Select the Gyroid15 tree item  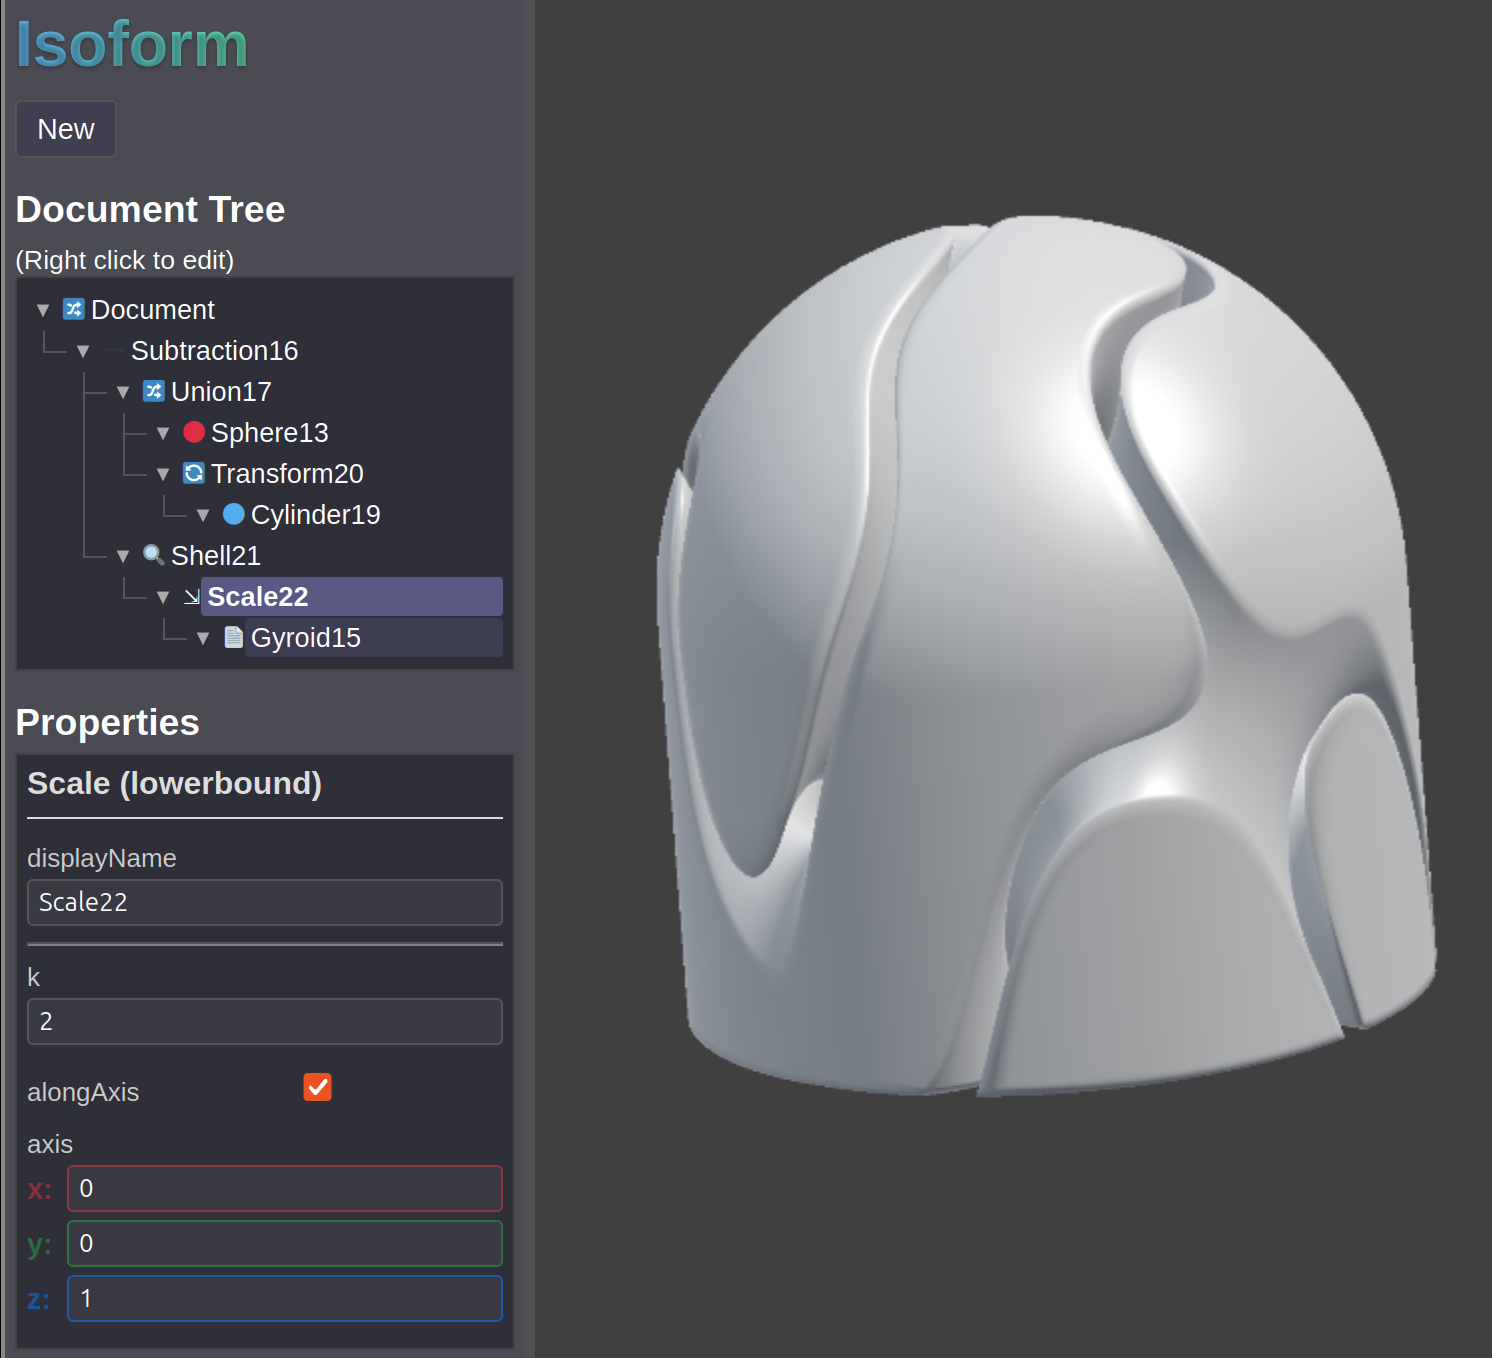tap(305, 638)
